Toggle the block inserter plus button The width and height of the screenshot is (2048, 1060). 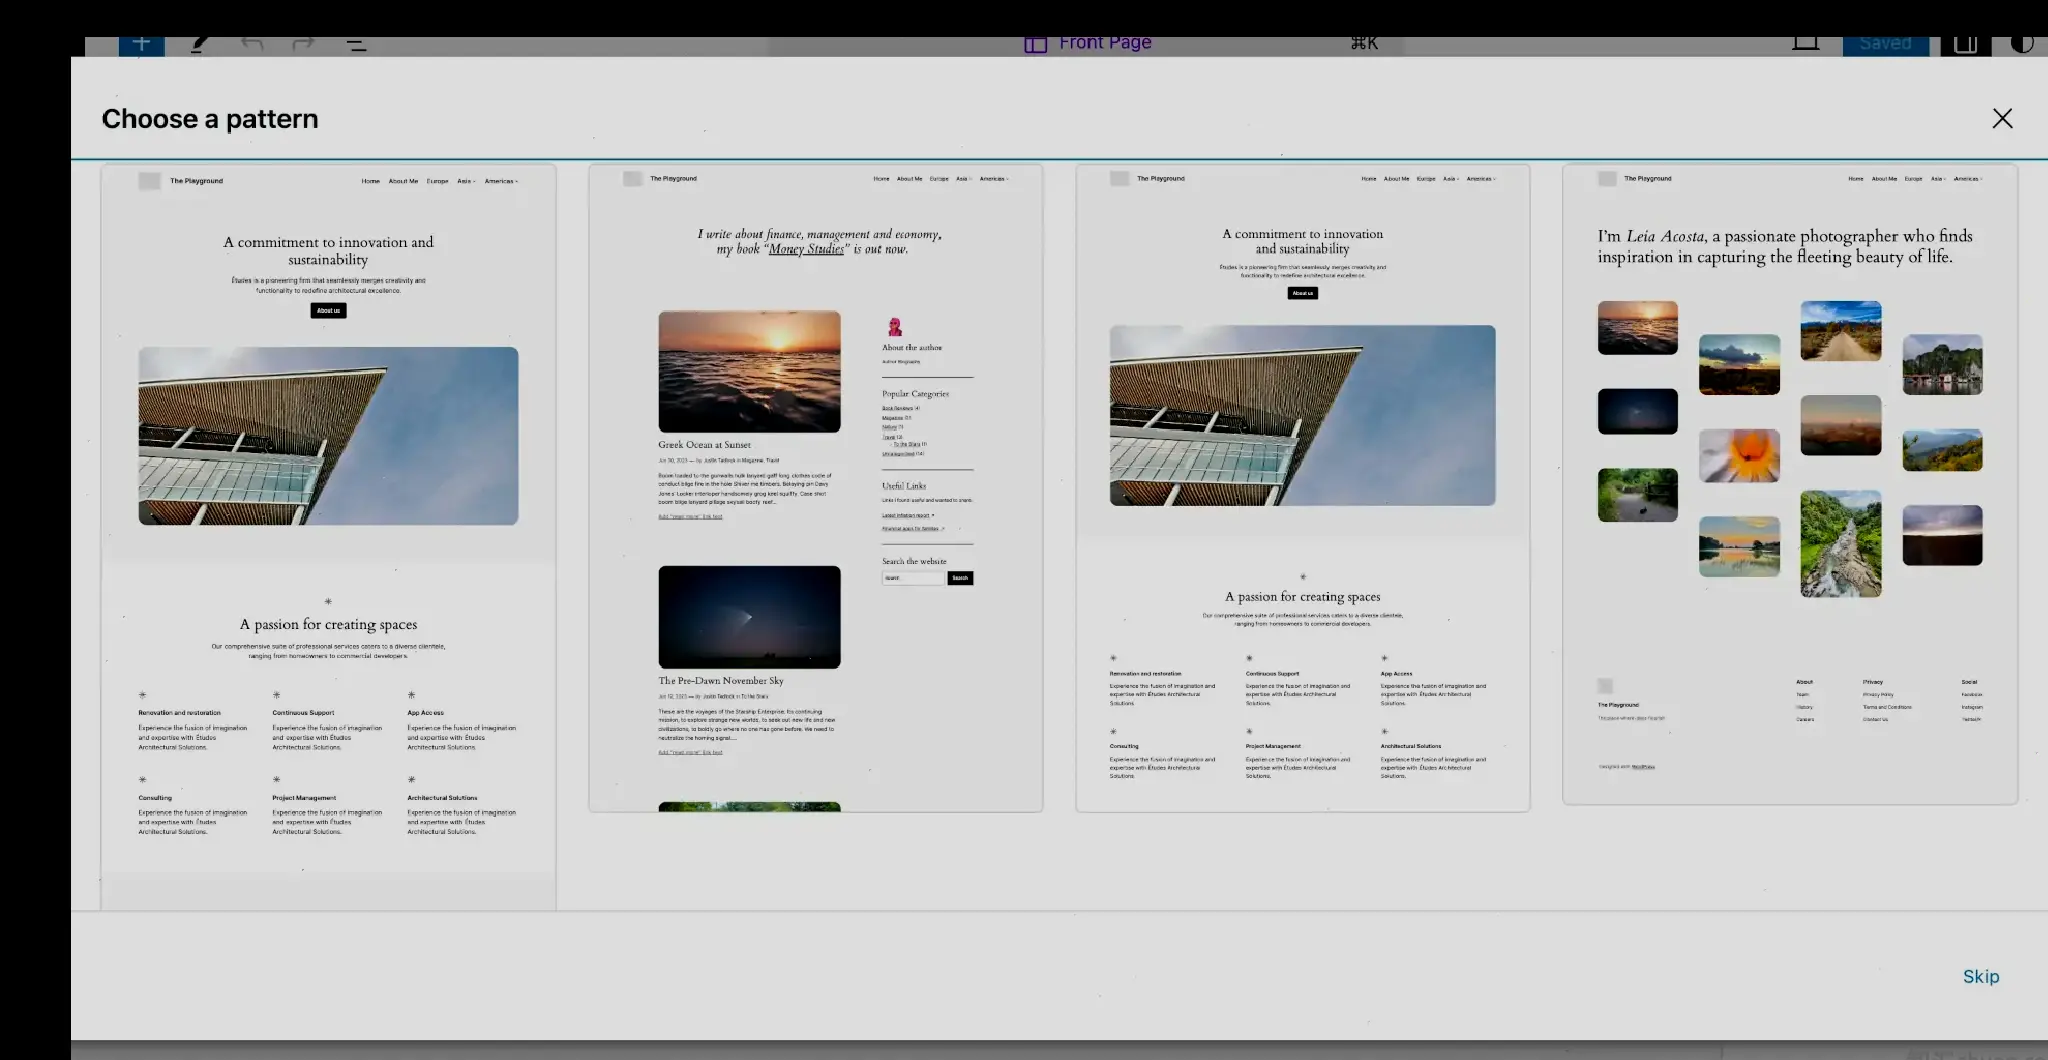(142, 44)
